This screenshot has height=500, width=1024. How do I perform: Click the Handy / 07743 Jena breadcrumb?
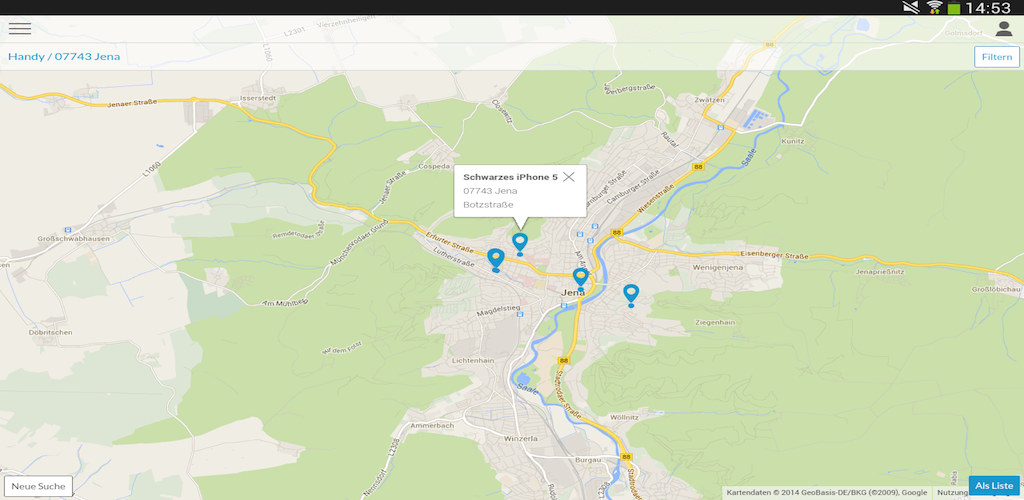64,57
